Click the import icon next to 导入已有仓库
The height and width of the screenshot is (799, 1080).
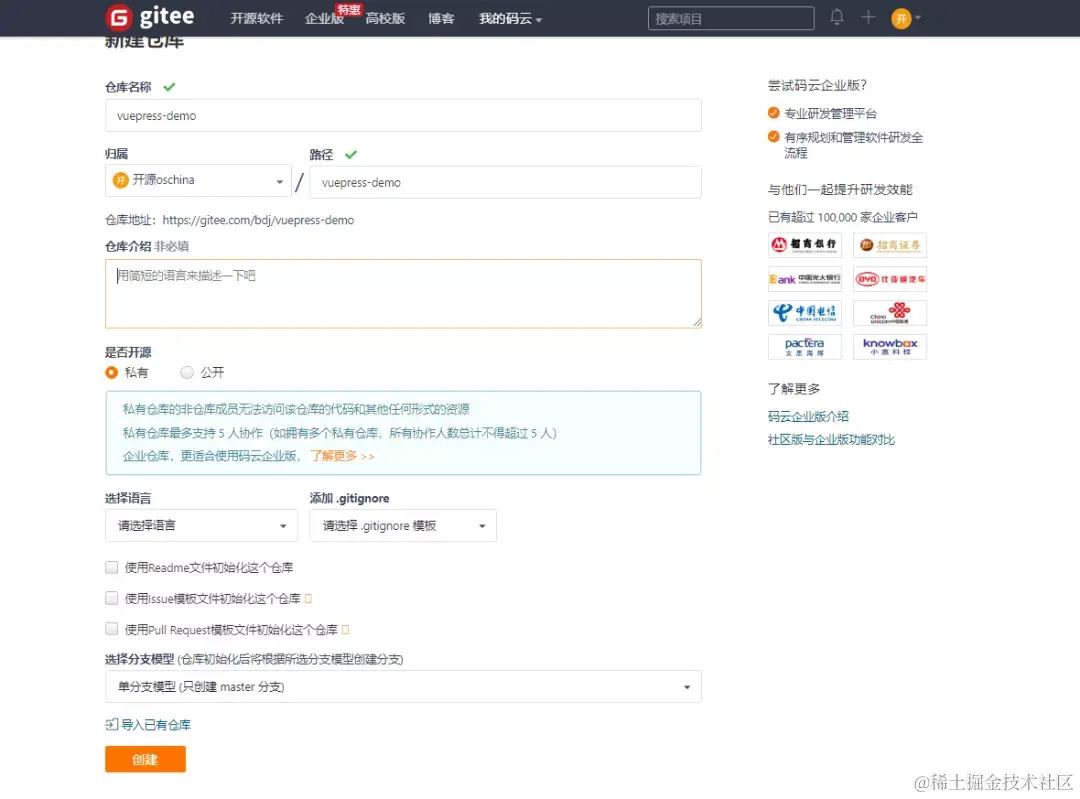click(112, 723)
